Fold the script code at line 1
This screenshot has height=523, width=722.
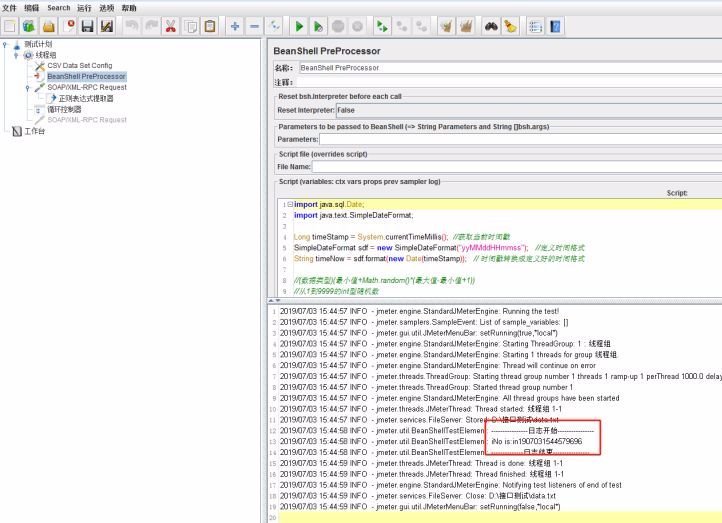click(290, 204)
